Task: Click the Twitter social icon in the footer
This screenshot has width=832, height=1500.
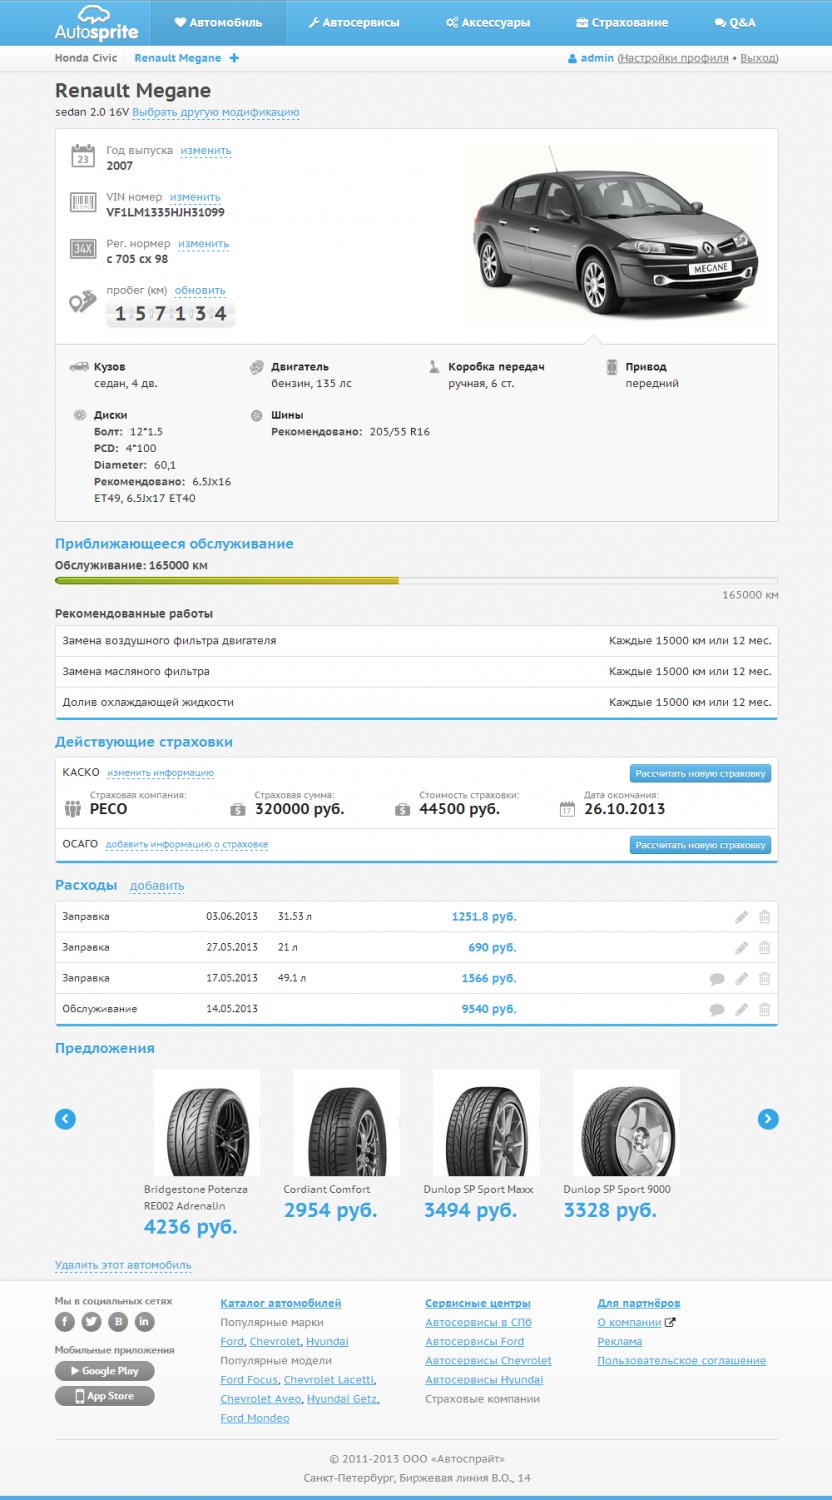Action: point(91,1322)
